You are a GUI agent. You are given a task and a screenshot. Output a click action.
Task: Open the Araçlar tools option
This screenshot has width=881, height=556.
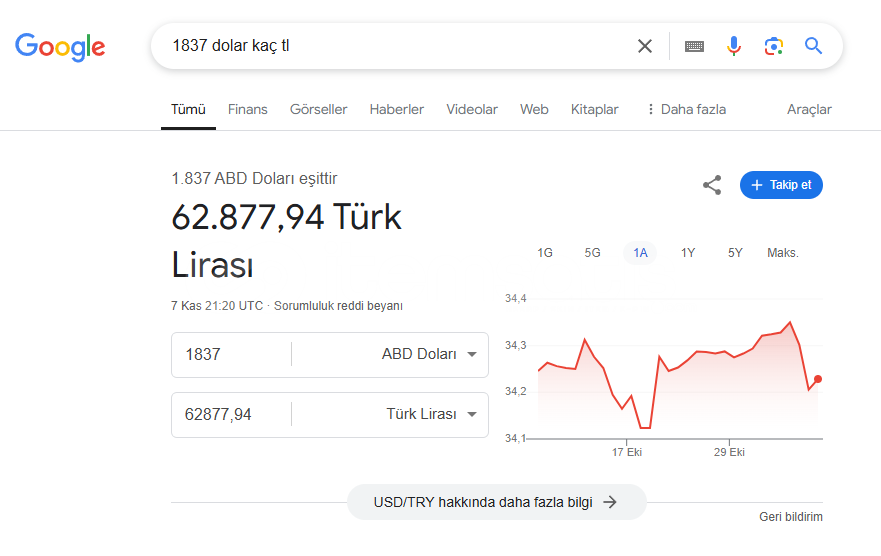(x=809, y=110)
